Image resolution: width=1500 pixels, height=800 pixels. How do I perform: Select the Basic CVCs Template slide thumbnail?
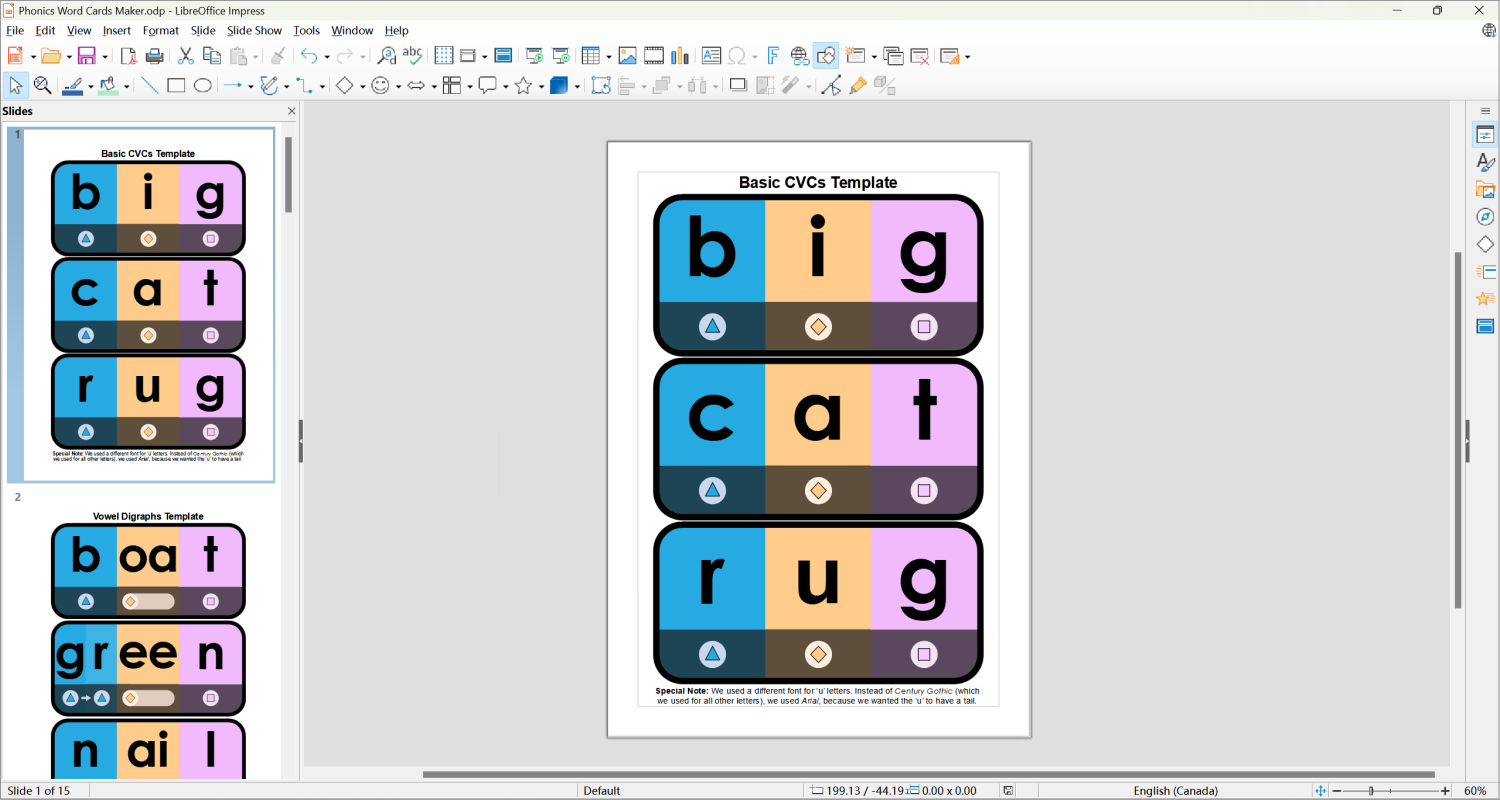click(x=148, y=304)
